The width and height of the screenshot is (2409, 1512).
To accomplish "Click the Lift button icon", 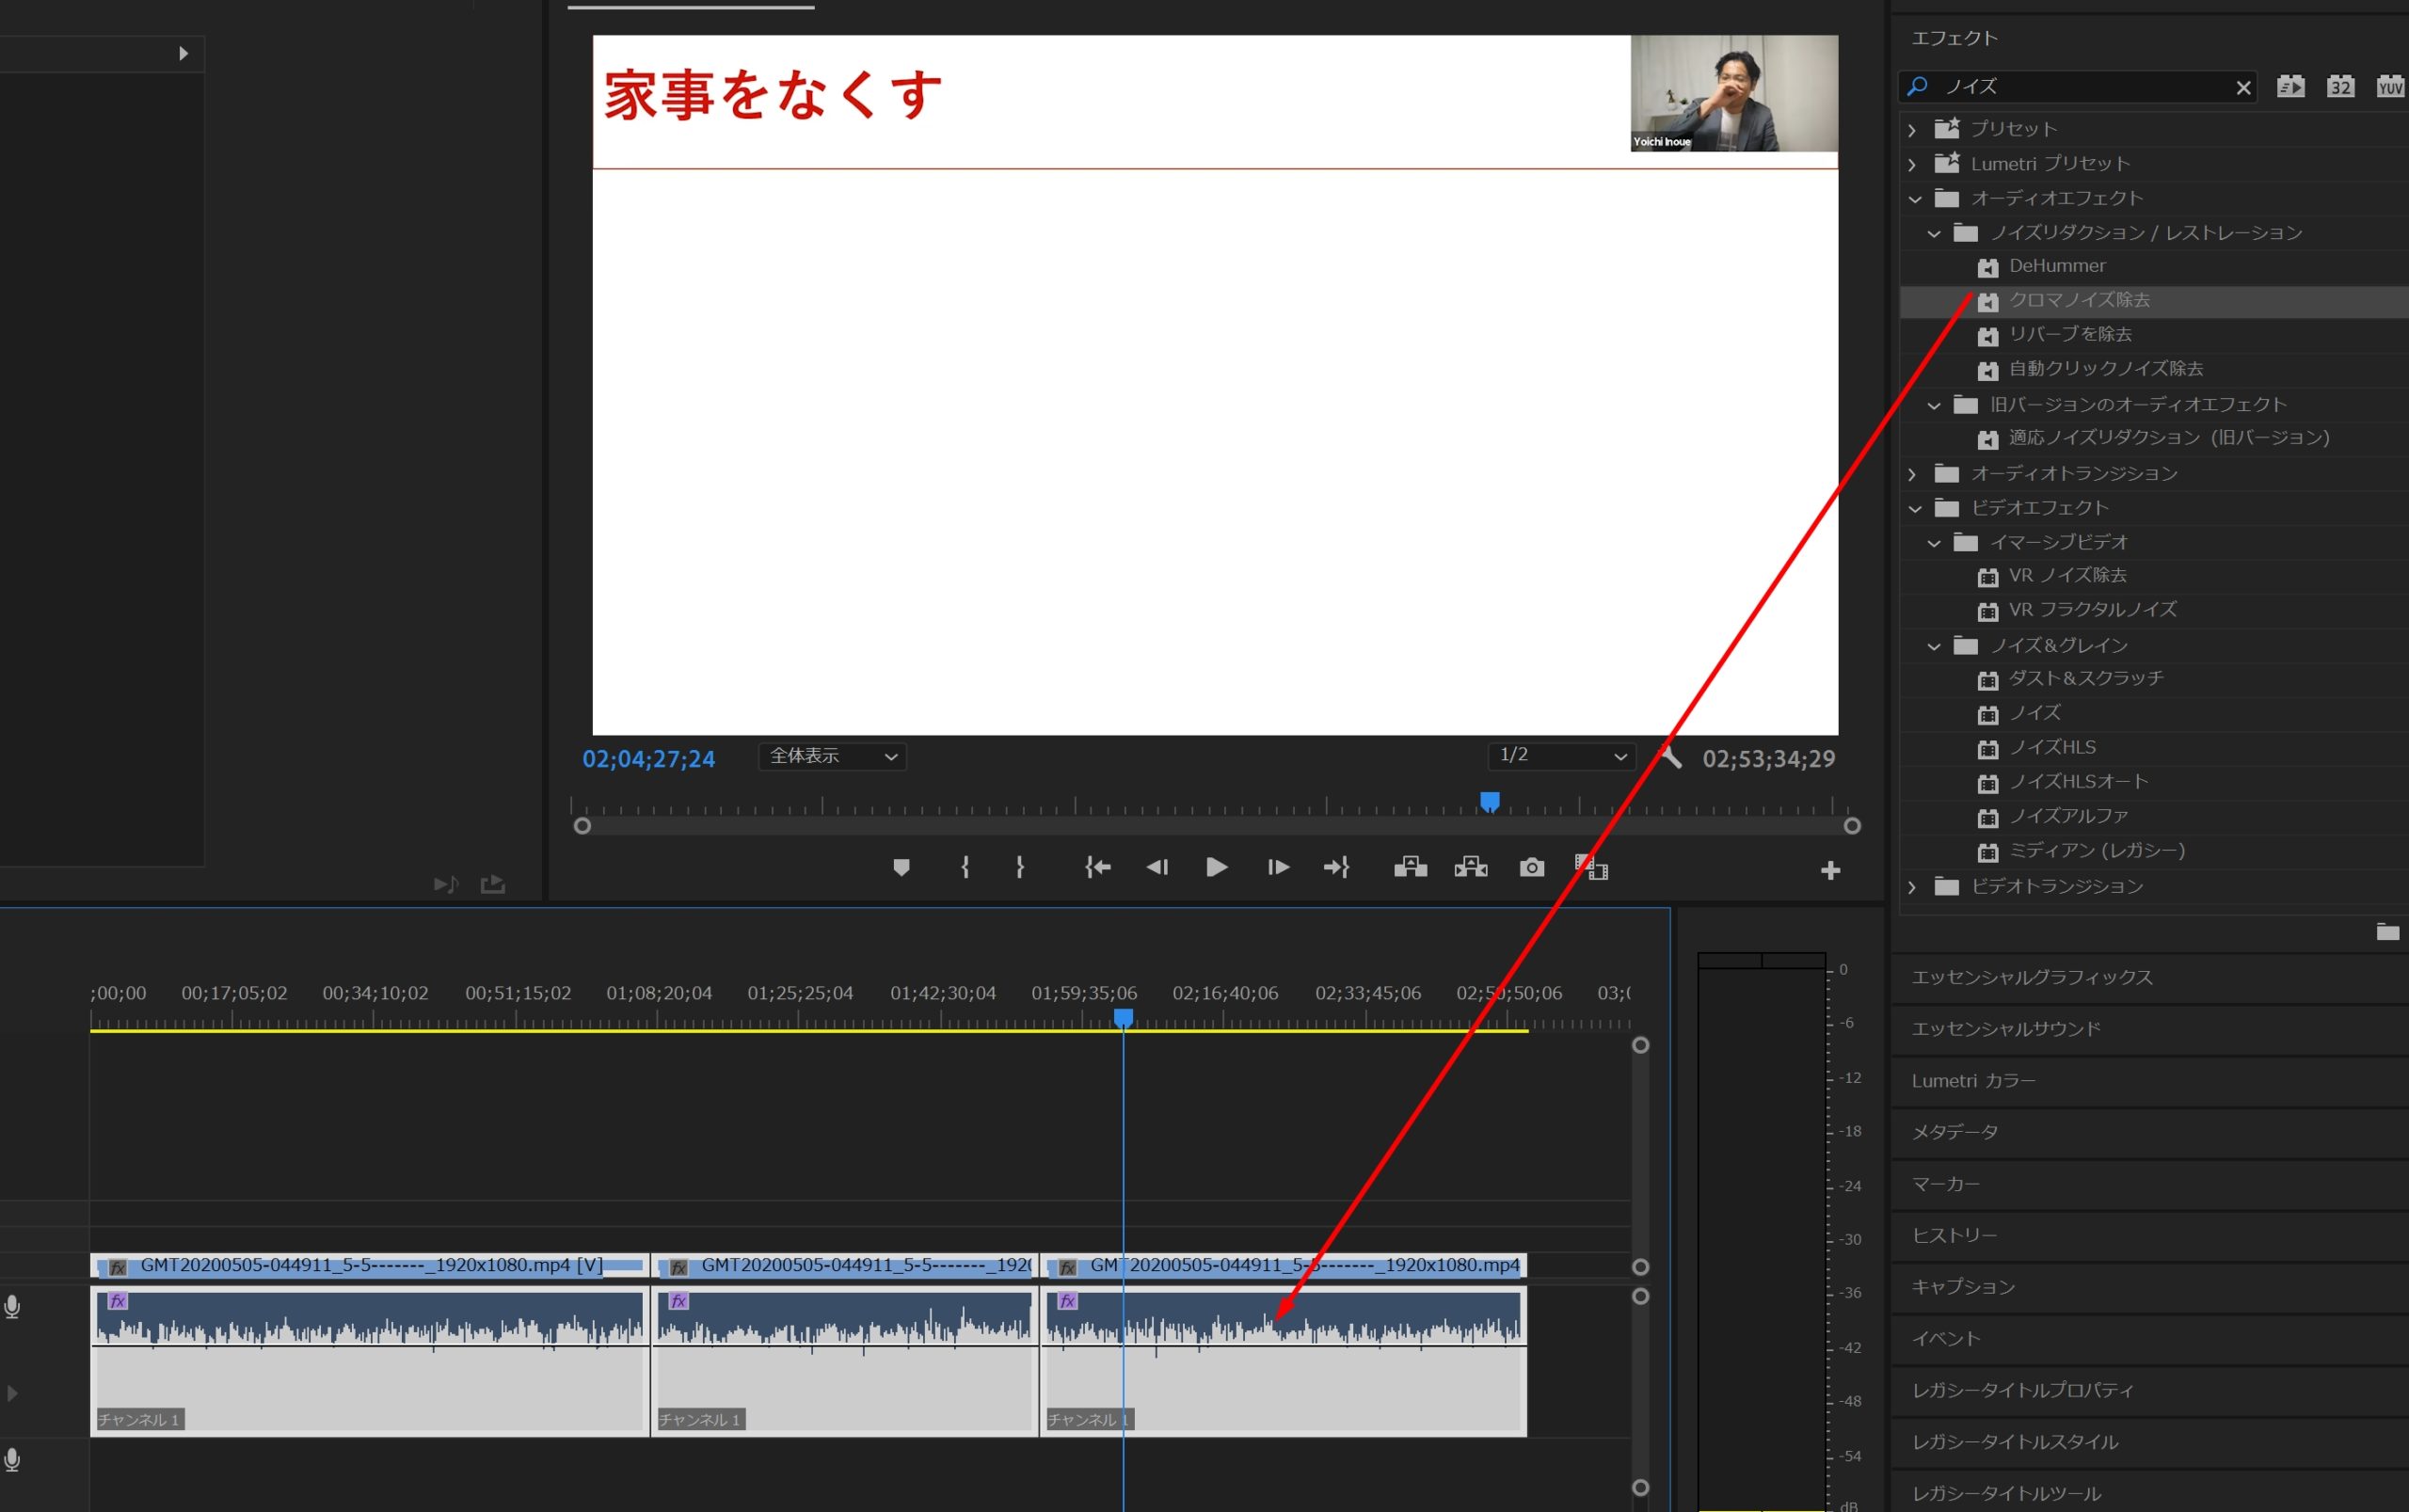I will [x=1410, y=867].
